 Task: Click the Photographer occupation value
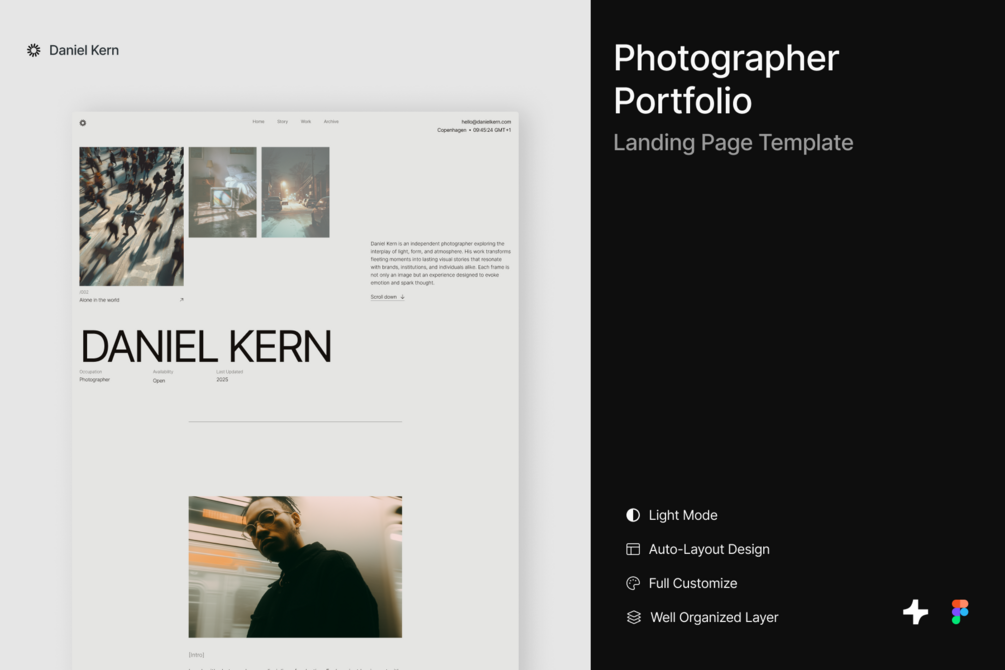click(x=94, y=380)
